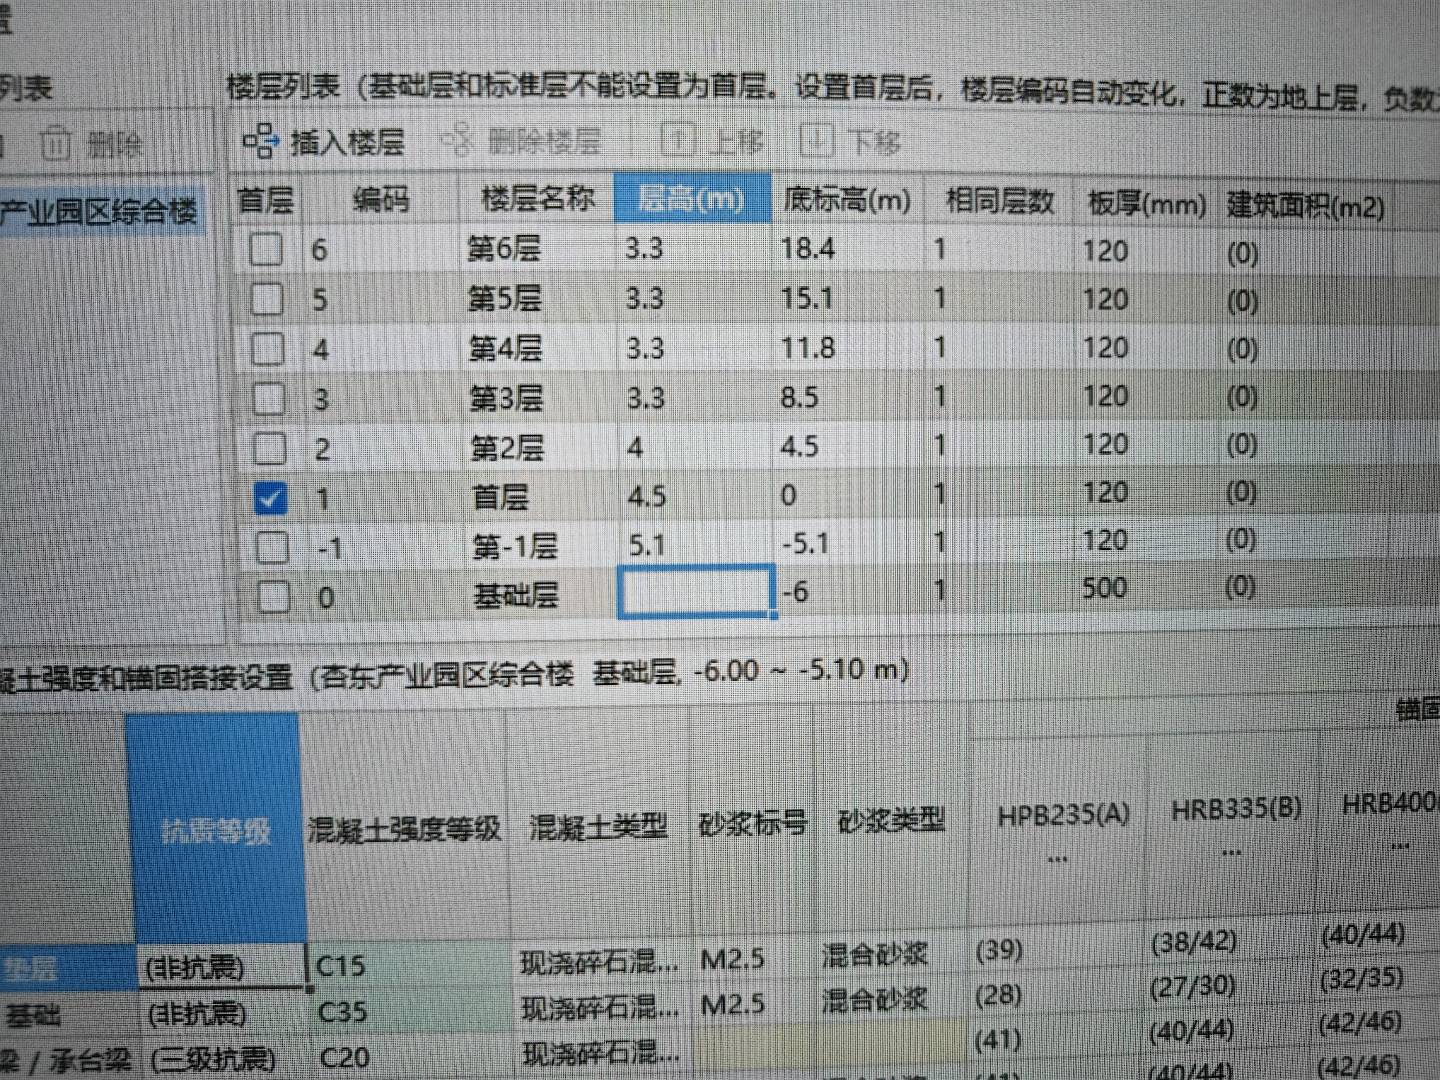Click the 抗震等级 column header
The width and height of the screenshot is (1440, 1080).
tap(215, 831)
